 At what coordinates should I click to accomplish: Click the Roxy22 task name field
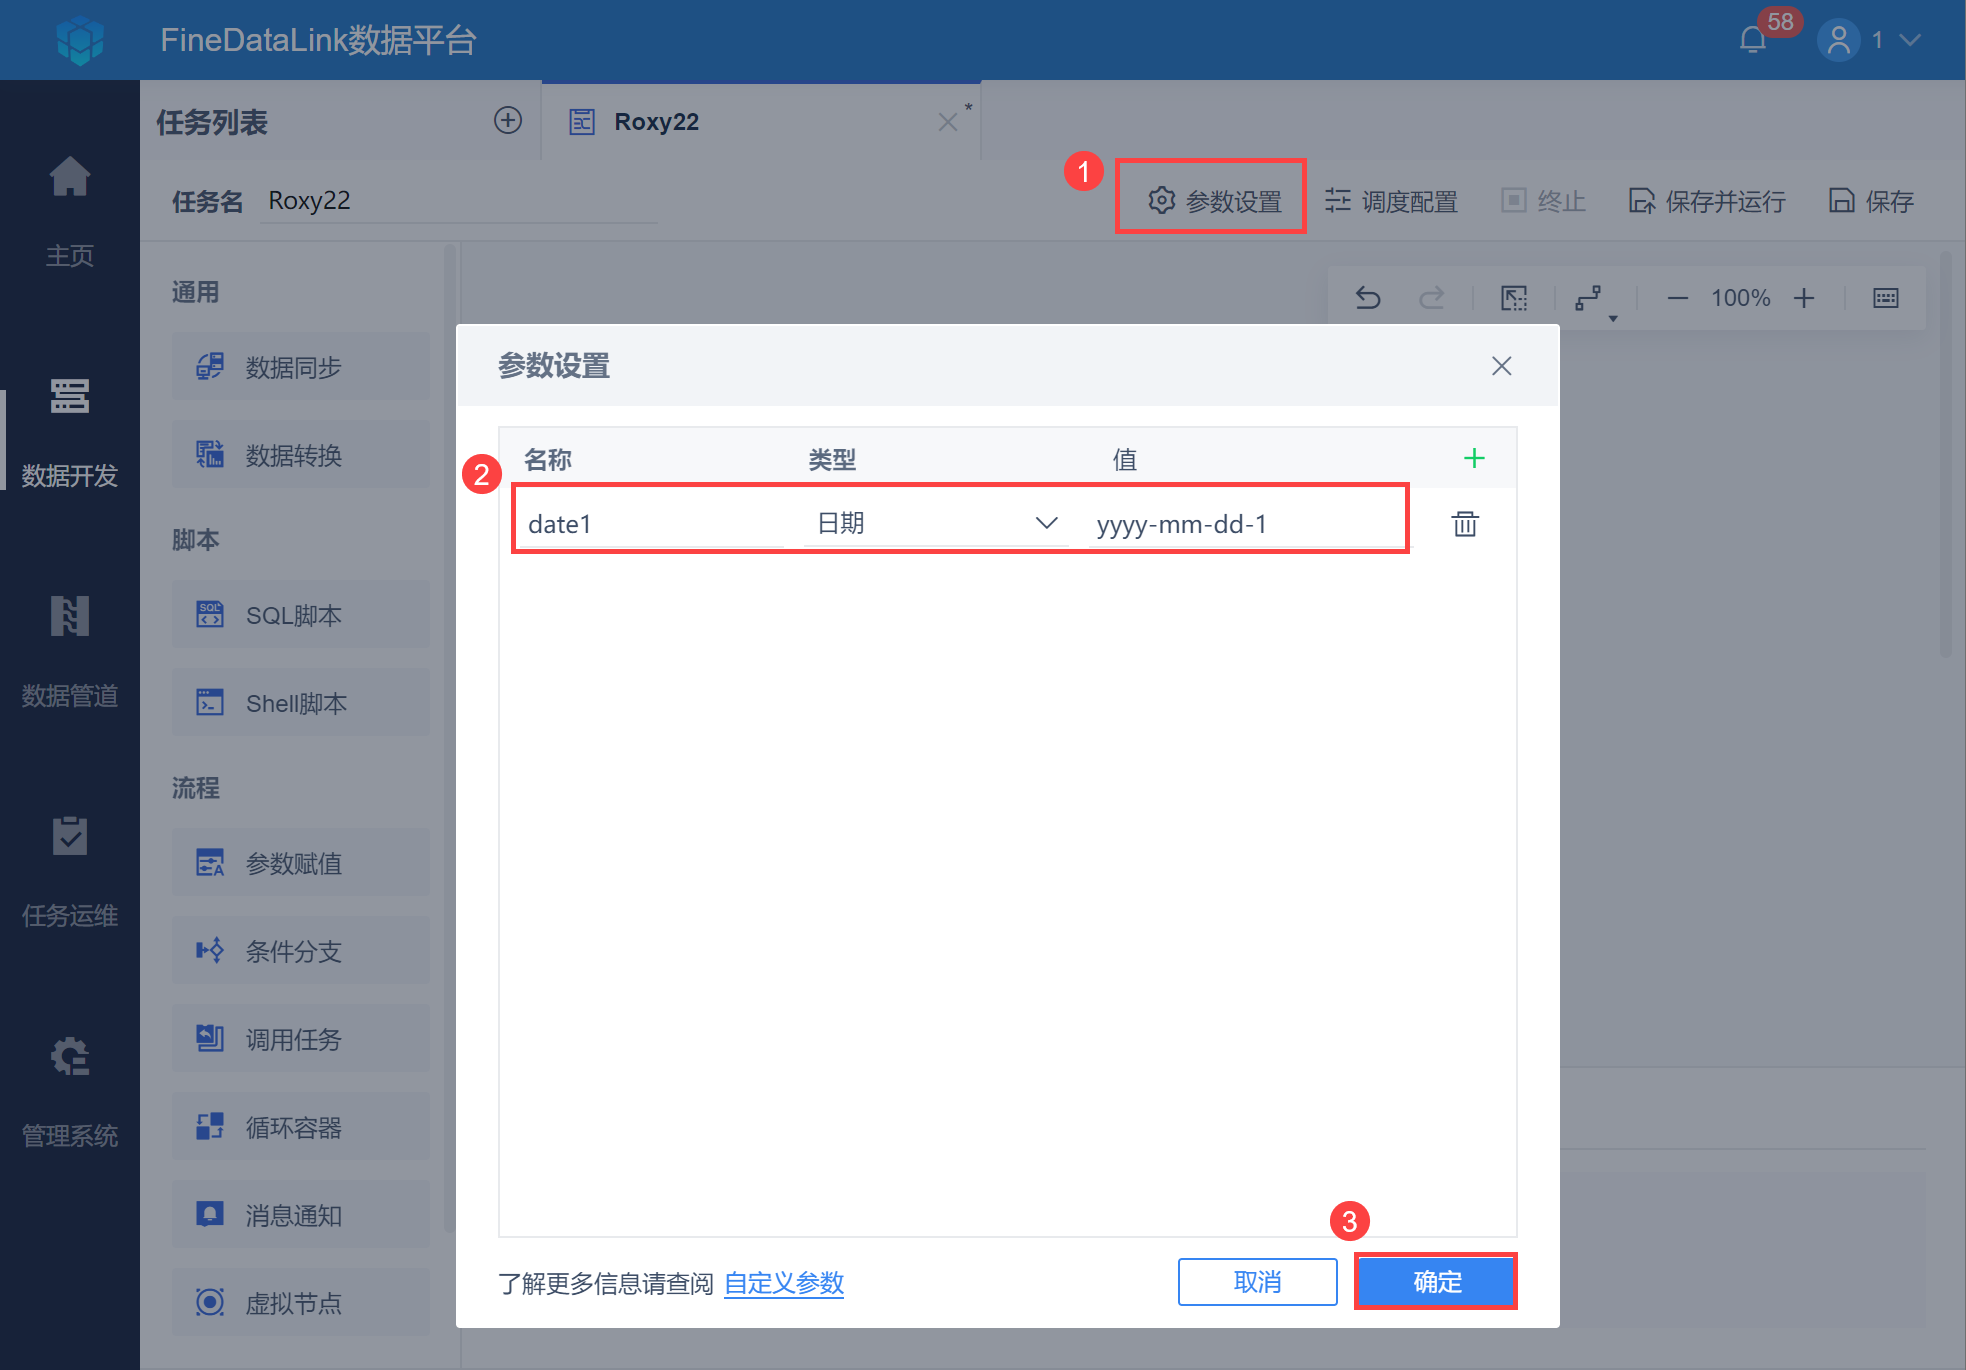tap(458, 200)
